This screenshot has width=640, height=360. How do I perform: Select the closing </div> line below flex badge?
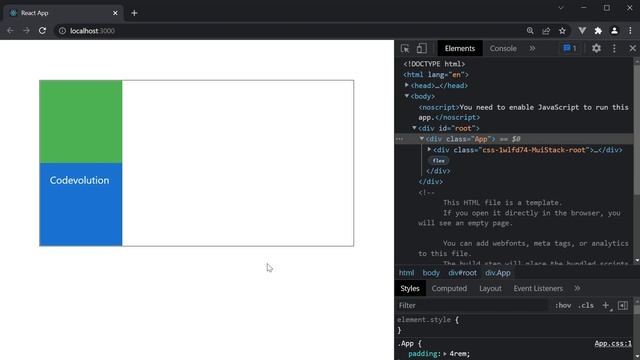(438, 171)
